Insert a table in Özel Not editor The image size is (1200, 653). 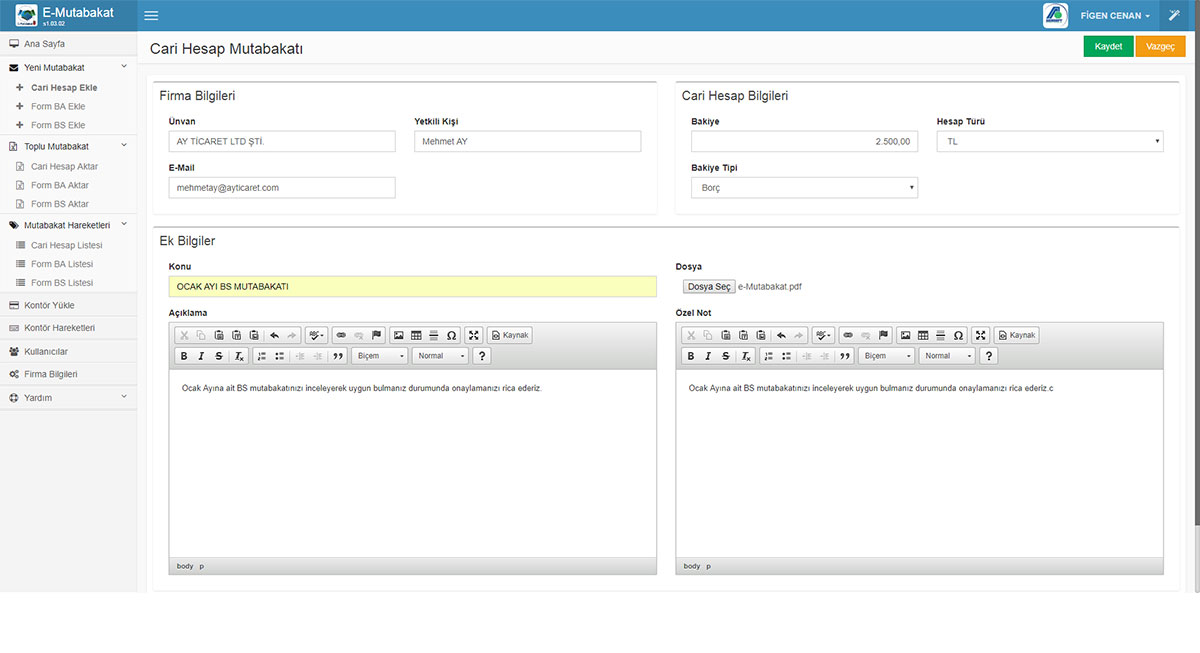(x=923, y=335)
